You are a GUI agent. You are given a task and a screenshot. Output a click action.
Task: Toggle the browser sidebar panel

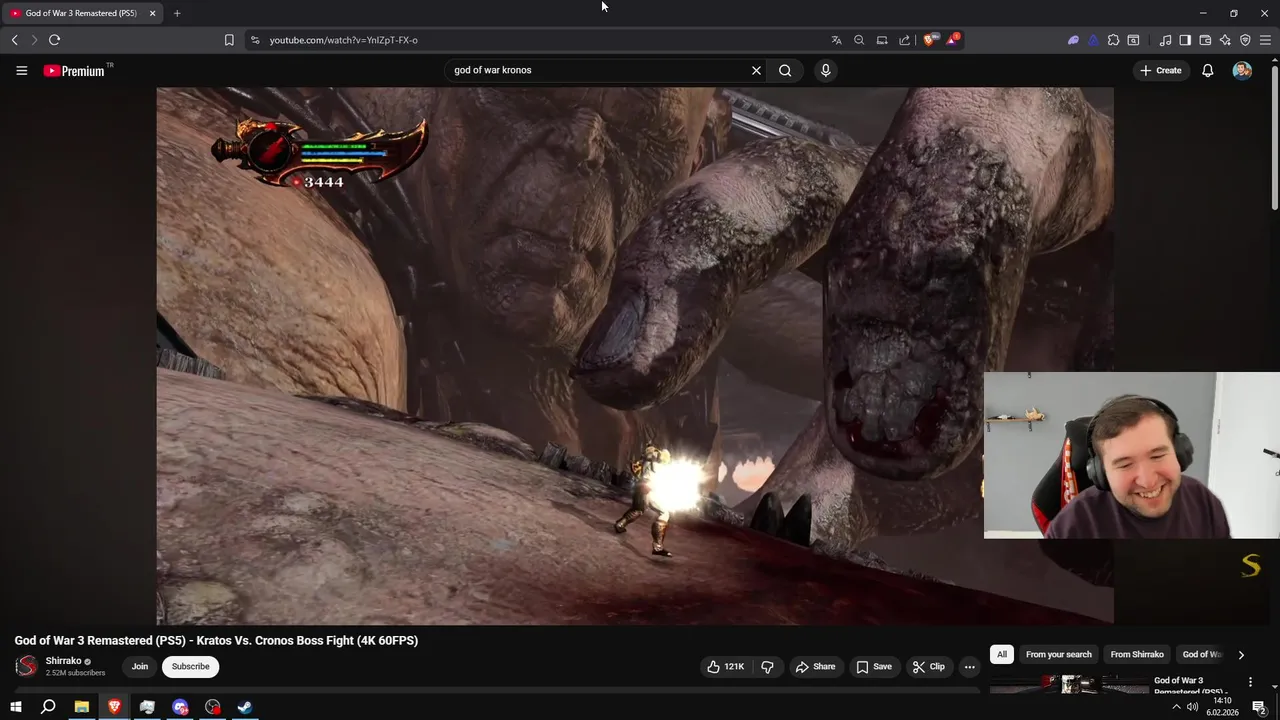pos(1185,40)
